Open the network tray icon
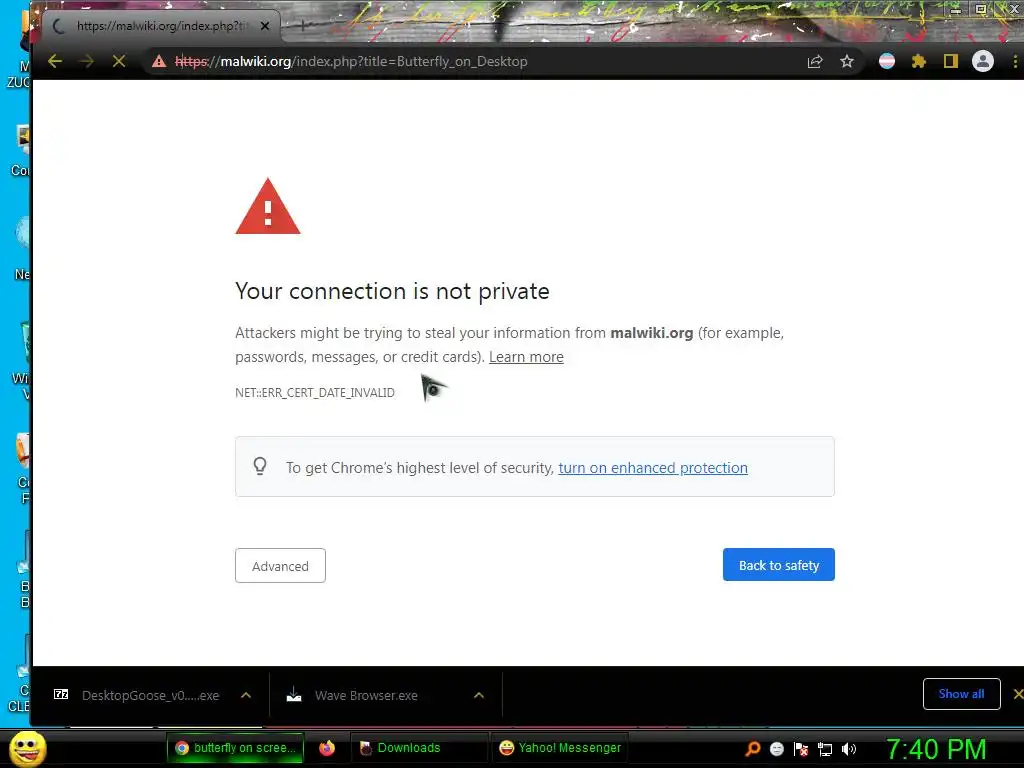1024x768 pixels. [825, 749]
